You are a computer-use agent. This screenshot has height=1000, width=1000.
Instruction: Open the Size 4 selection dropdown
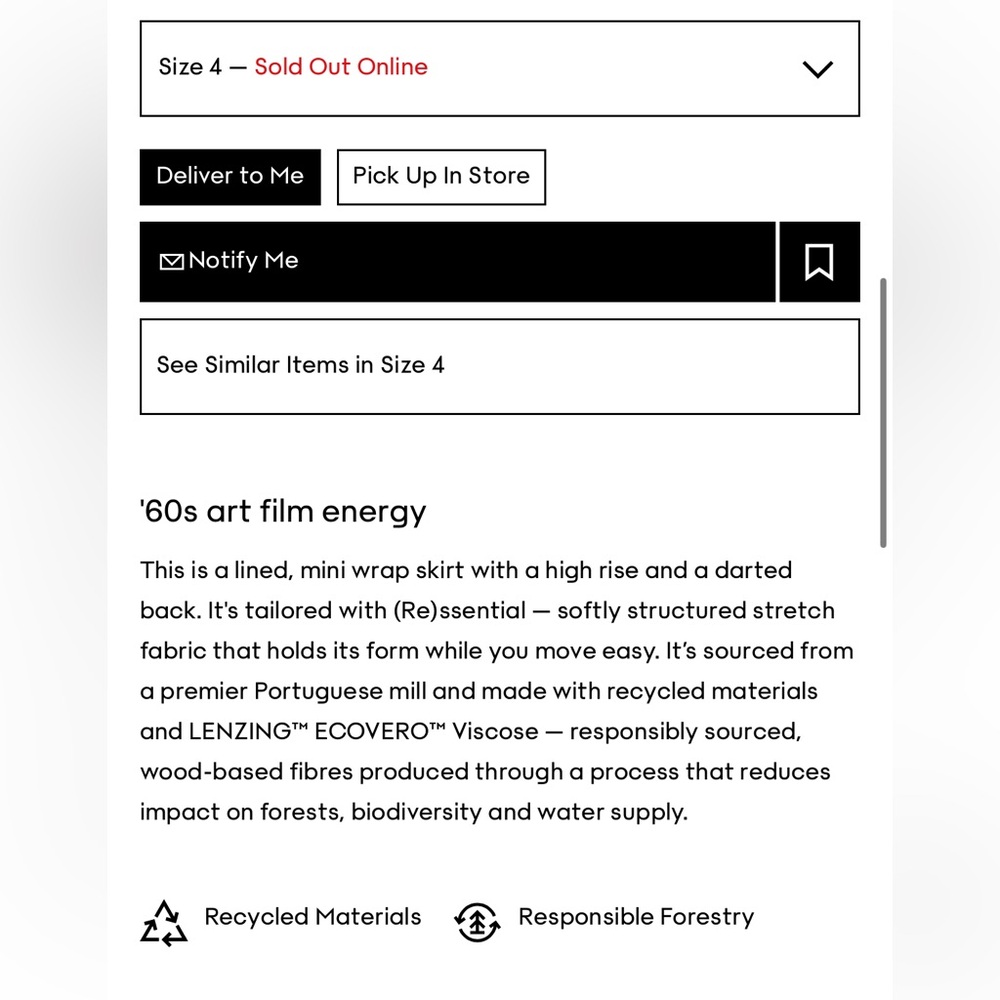[500, 69]
